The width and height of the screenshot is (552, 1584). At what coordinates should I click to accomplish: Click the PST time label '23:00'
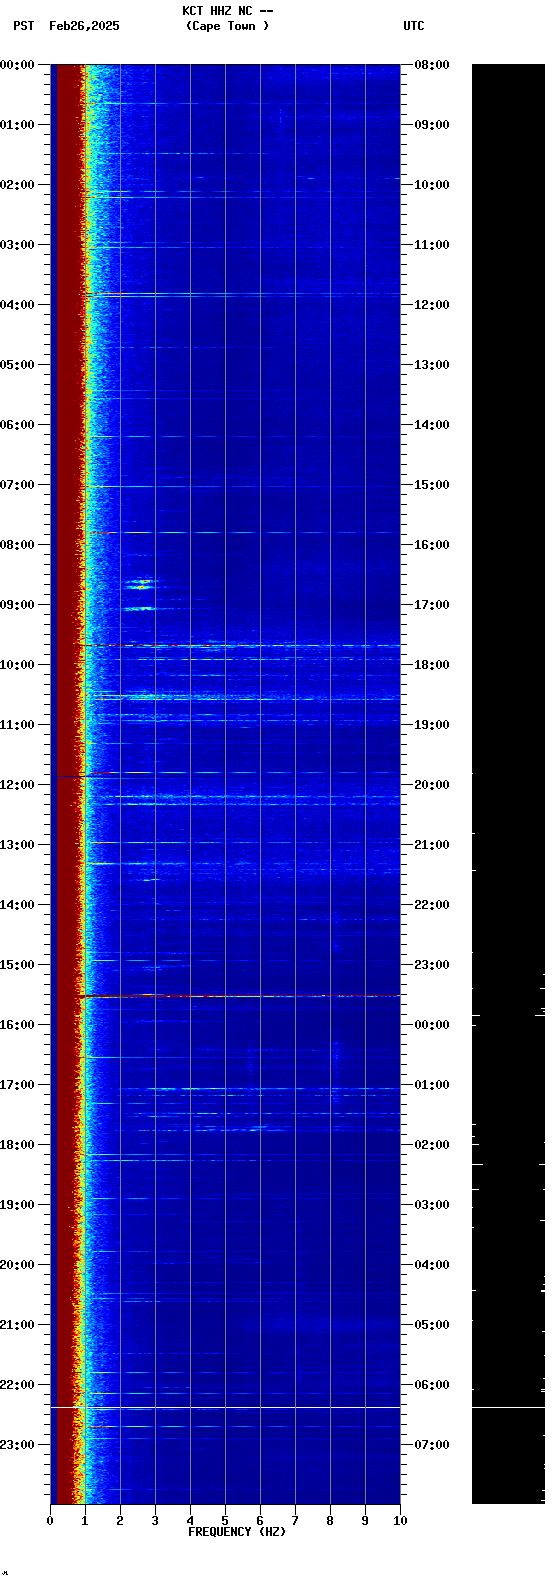click(17, 1445)
